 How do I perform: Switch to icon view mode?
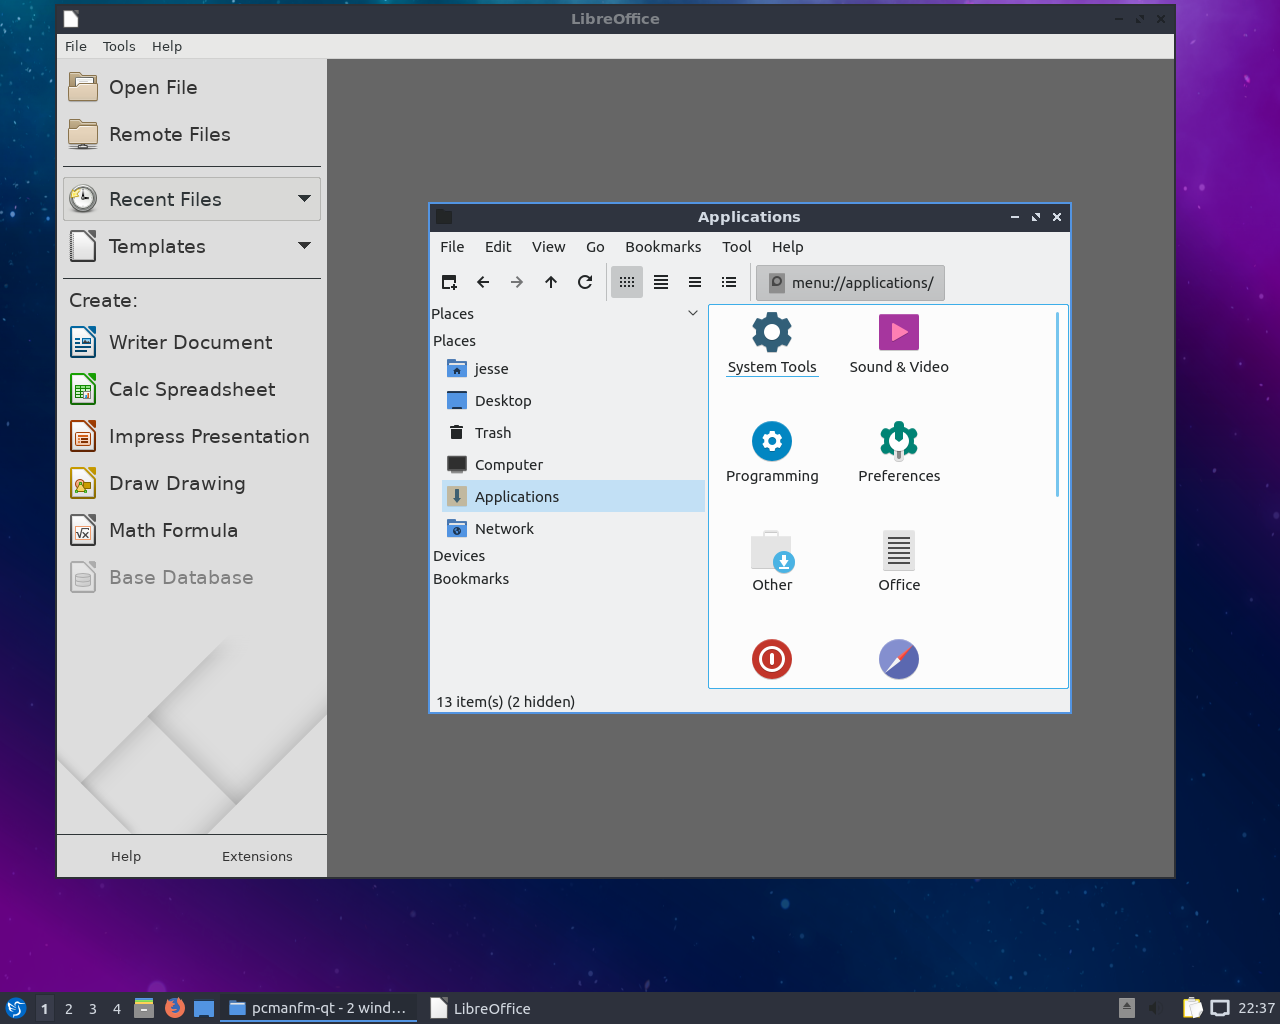tap(627, 282)
